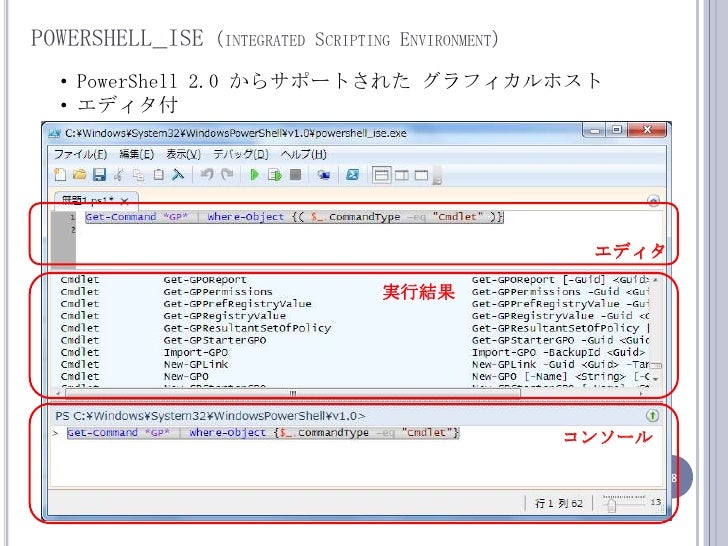This screenshot has height=546, width=728.
Task: Click the output horizontal scroll right arrow
Action: 641,393
